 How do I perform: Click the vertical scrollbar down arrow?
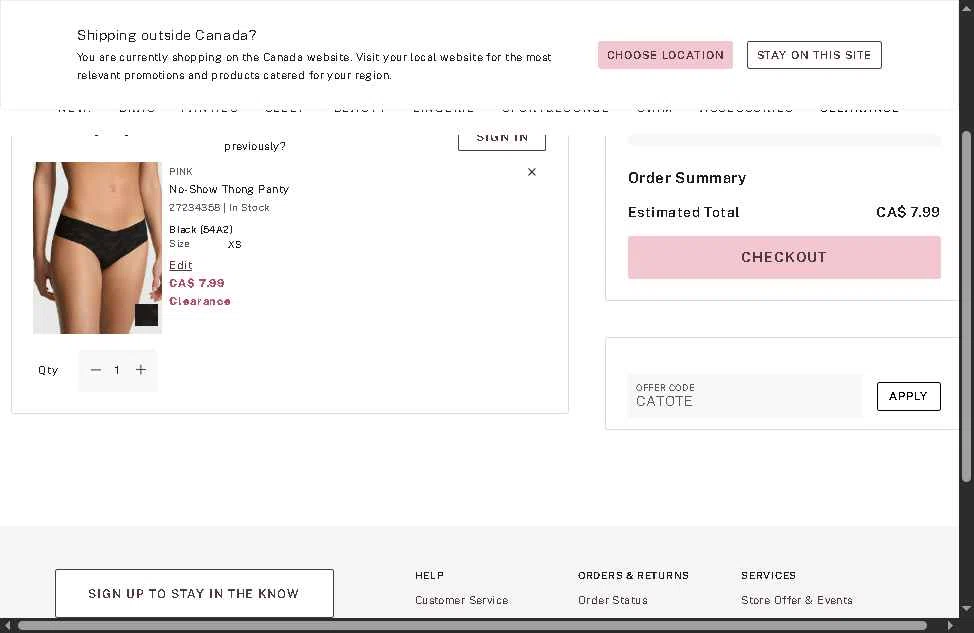point(966,609)
